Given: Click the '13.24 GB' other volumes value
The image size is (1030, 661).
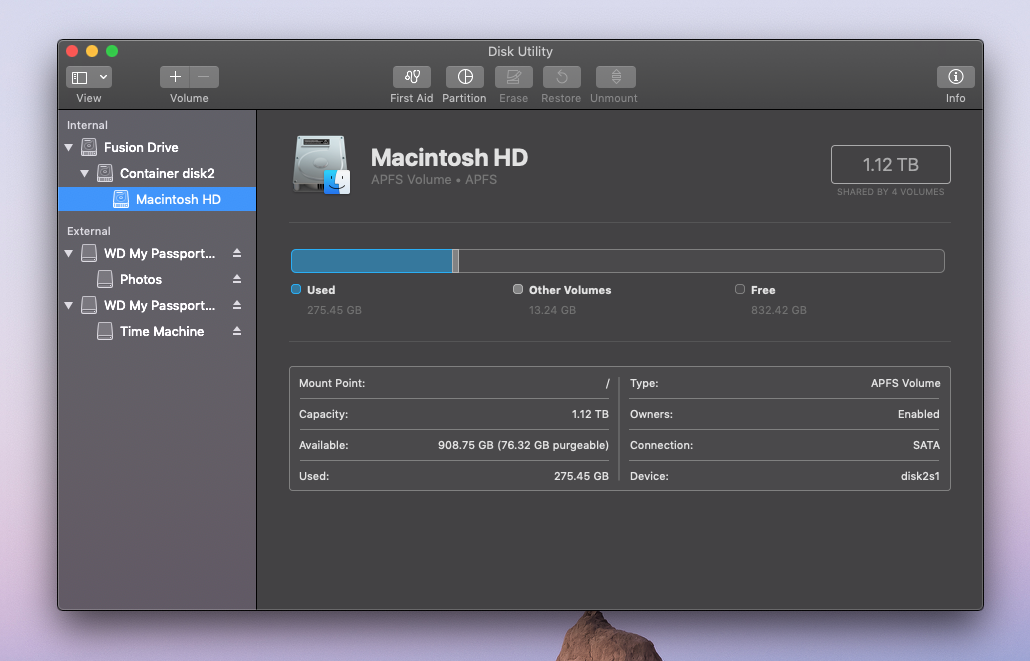Looking at the screenshot, I should coord(552,310).
